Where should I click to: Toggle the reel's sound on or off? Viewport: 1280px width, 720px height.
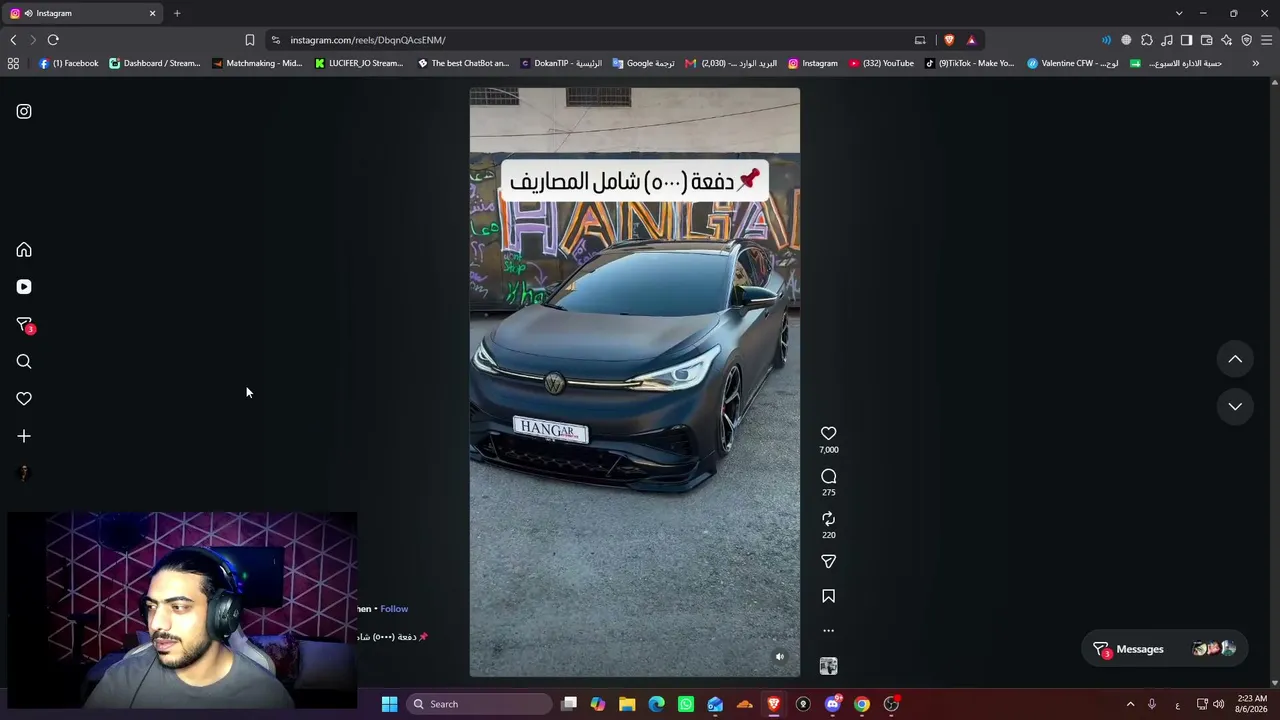tap(780, 657)
